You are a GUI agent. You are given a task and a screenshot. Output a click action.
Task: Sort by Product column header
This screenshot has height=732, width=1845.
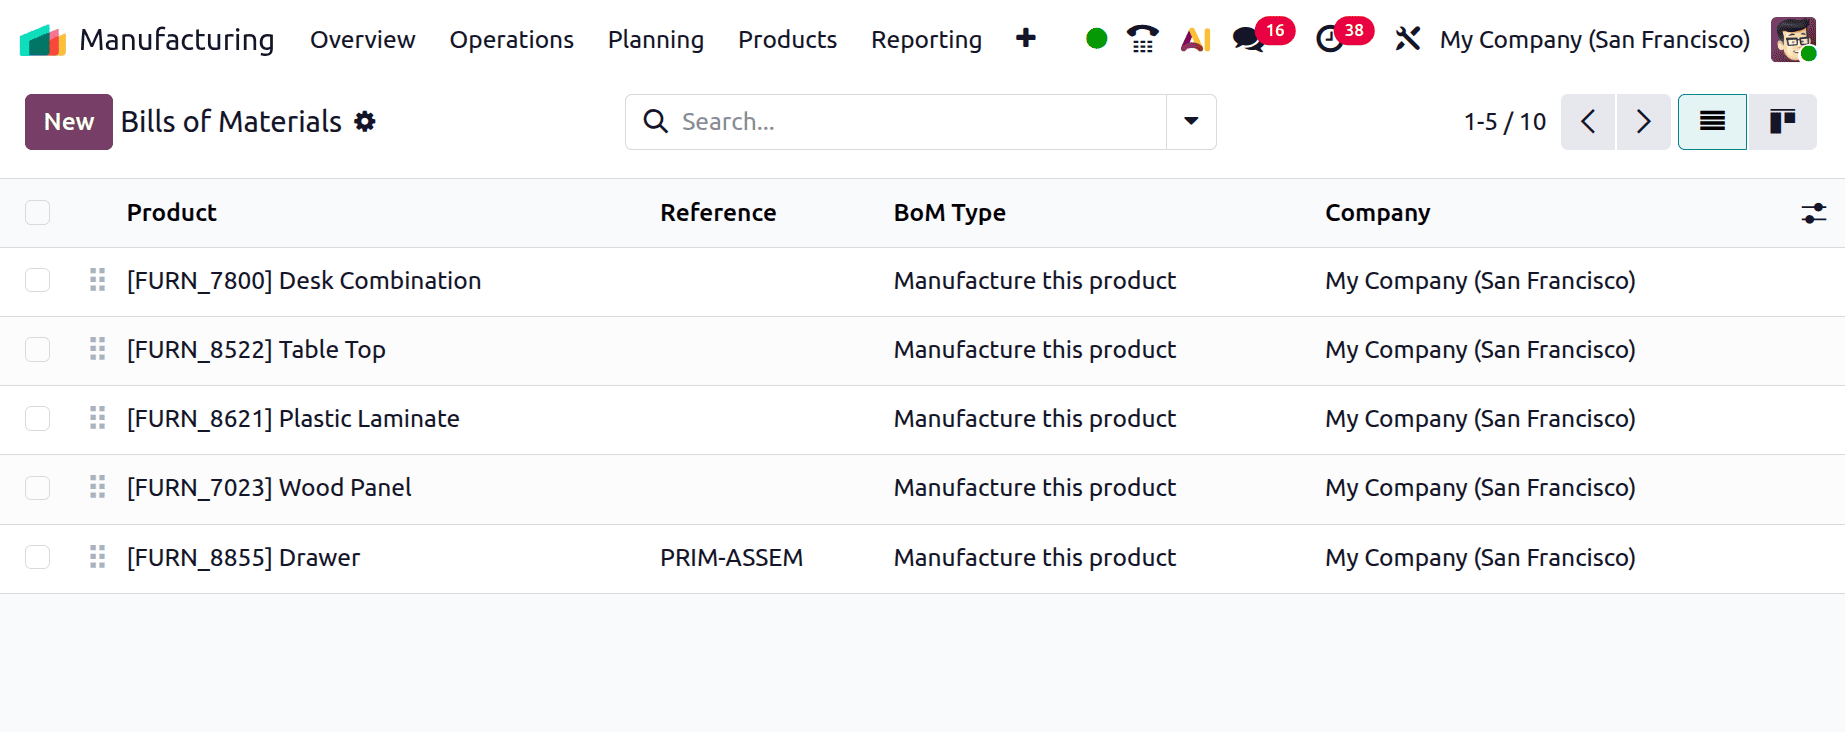(171, 213)
